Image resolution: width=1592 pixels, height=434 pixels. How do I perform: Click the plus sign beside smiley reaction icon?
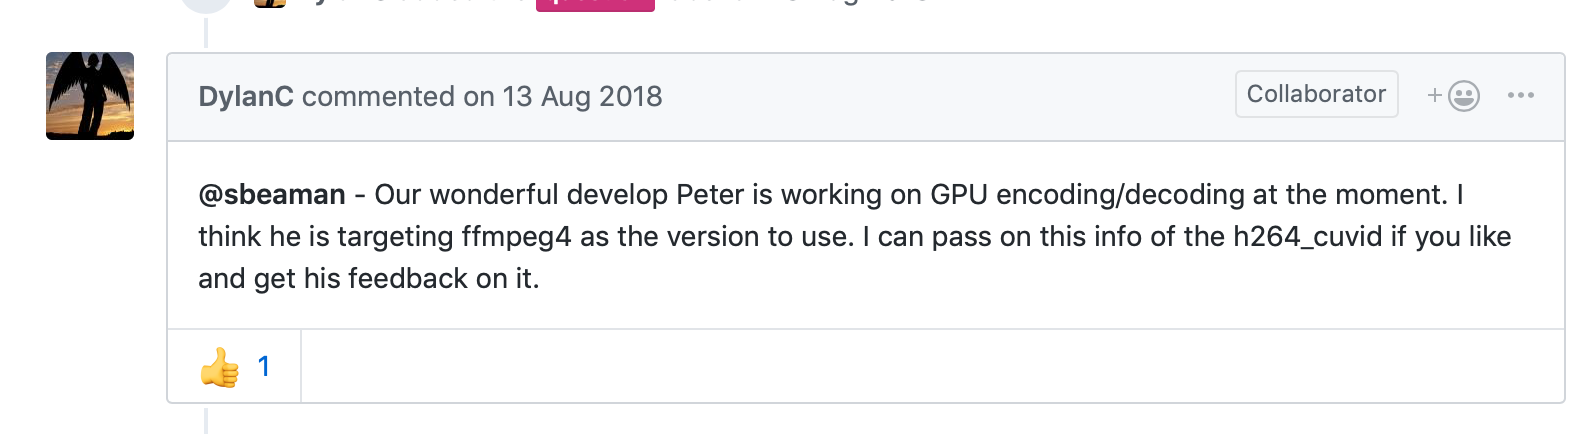click(x=1434, y=95)
